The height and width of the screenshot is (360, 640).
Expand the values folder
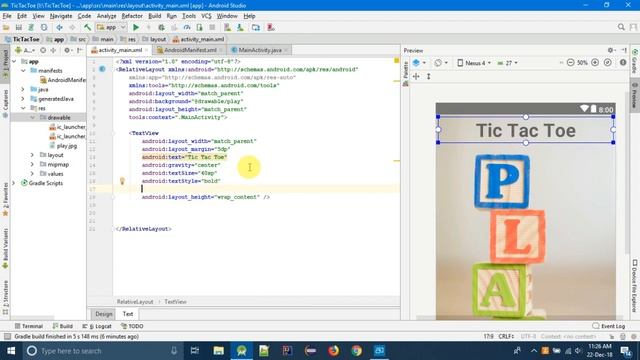pyautogui.click(x=33, y=174)
